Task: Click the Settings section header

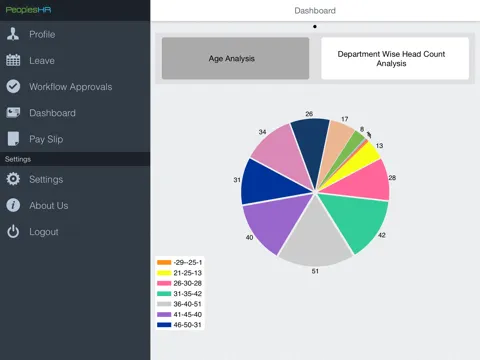Action: [x=75, y=159]
